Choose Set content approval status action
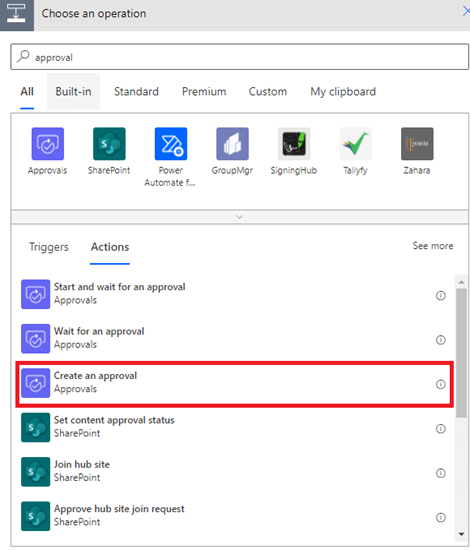 235,427
